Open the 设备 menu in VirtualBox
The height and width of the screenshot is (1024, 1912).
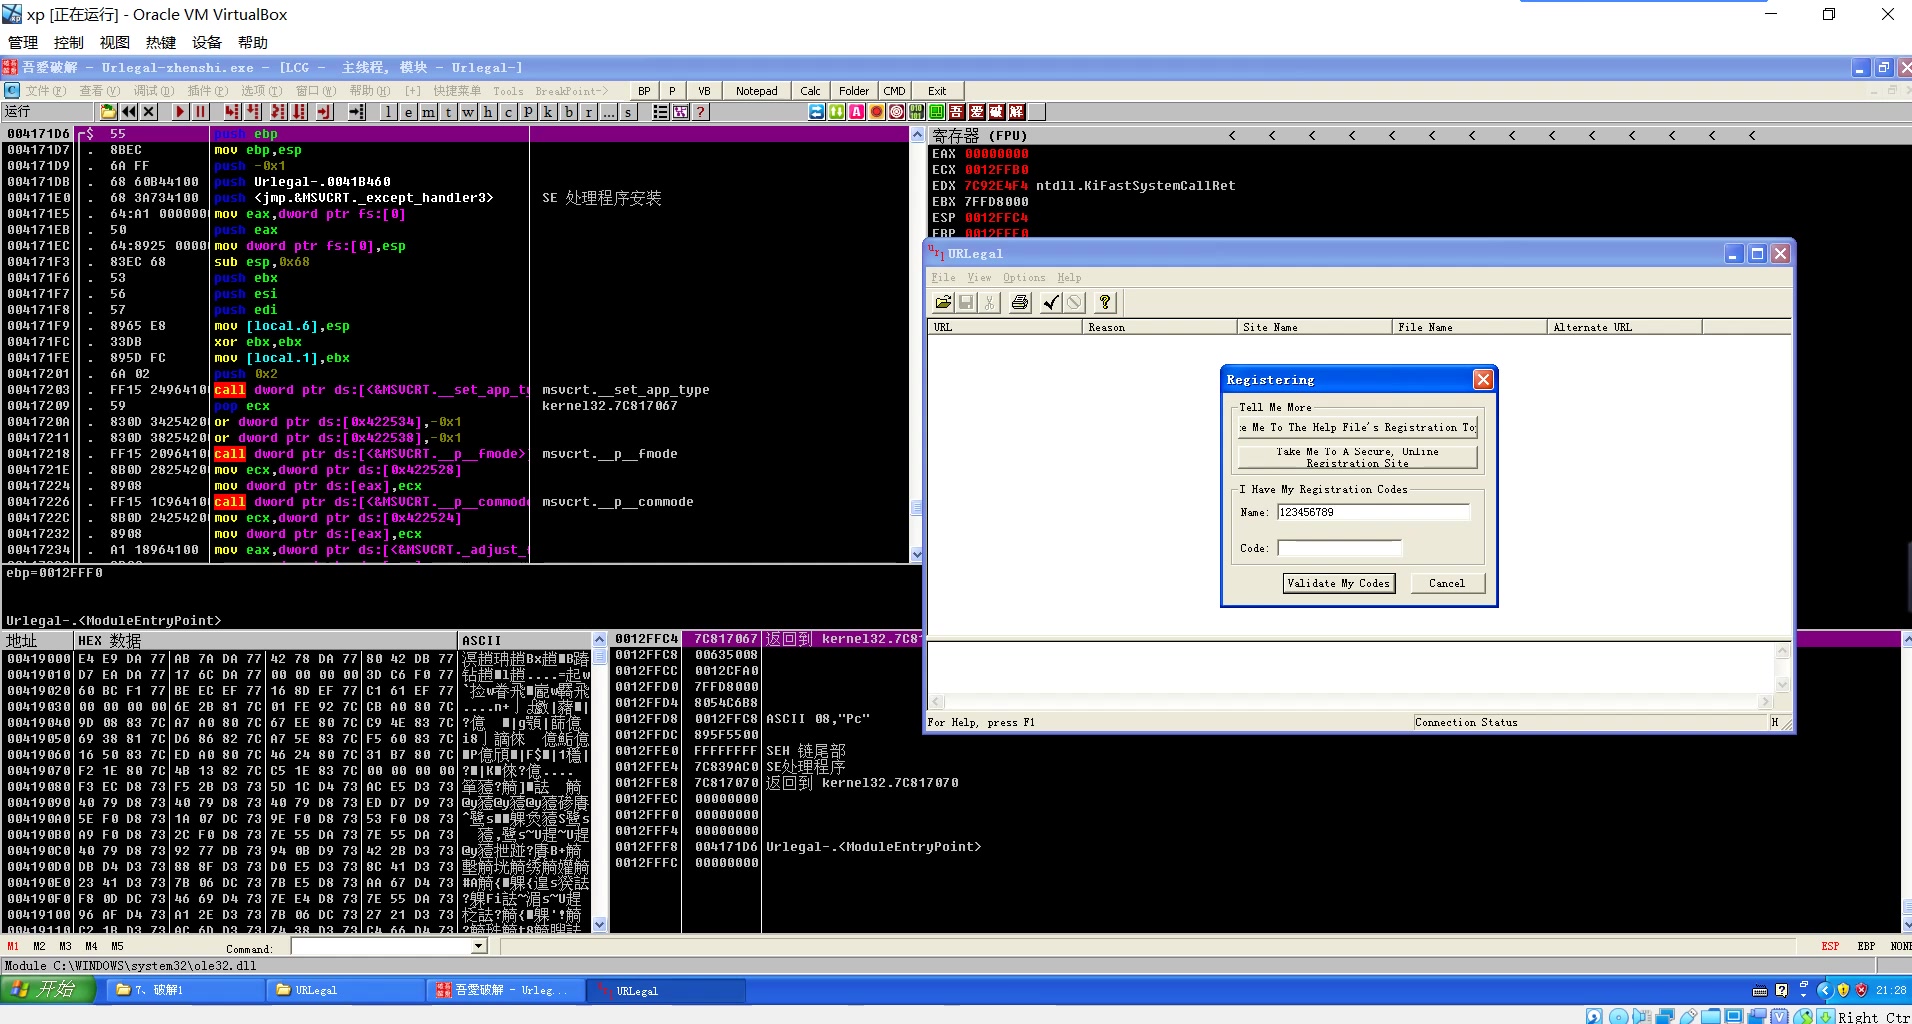click(207, 42)
